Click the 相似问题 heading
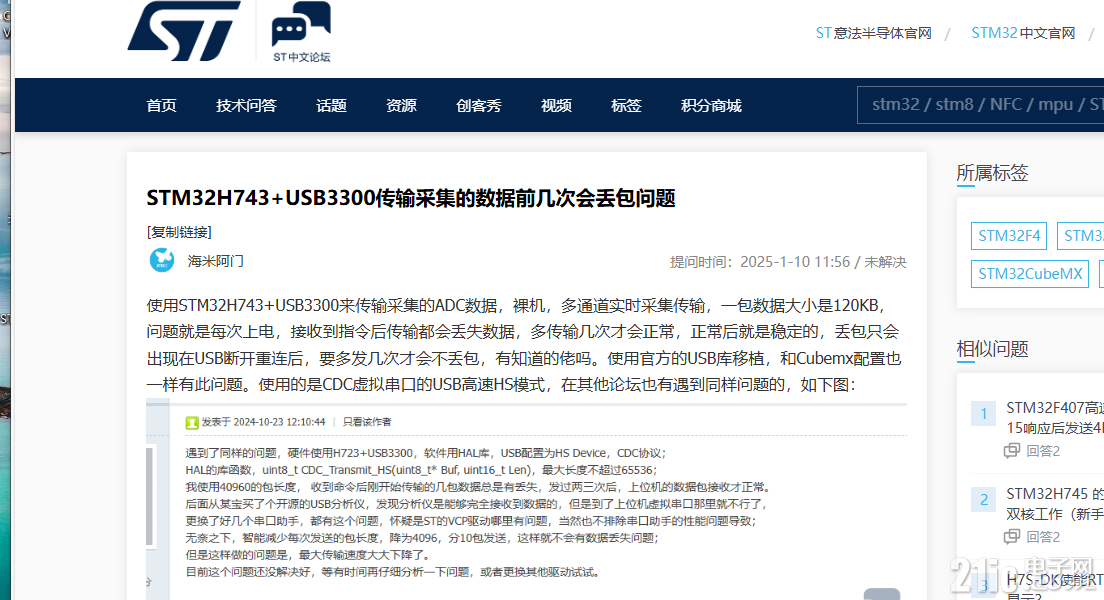The height and width of the screenshot is (600, 1104). tap(992, 349)
